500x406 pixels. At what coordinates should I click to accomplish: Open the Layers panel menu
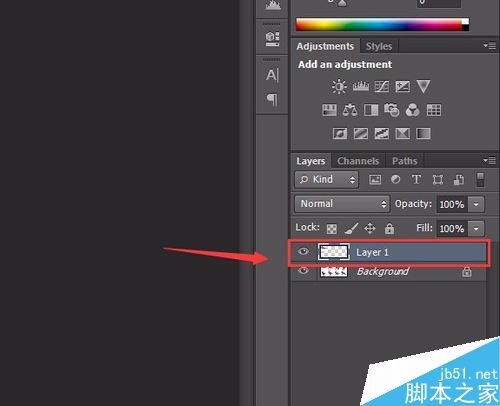click(489, 161)
